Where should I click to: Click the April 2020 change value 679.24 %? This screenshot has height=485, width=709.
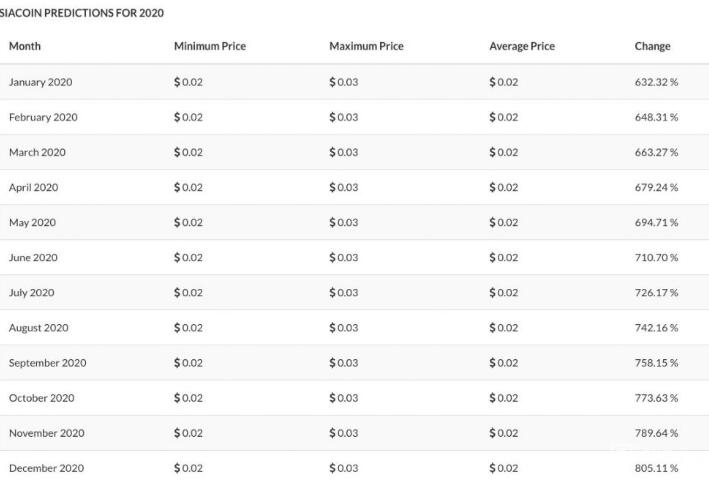point(656,188)
